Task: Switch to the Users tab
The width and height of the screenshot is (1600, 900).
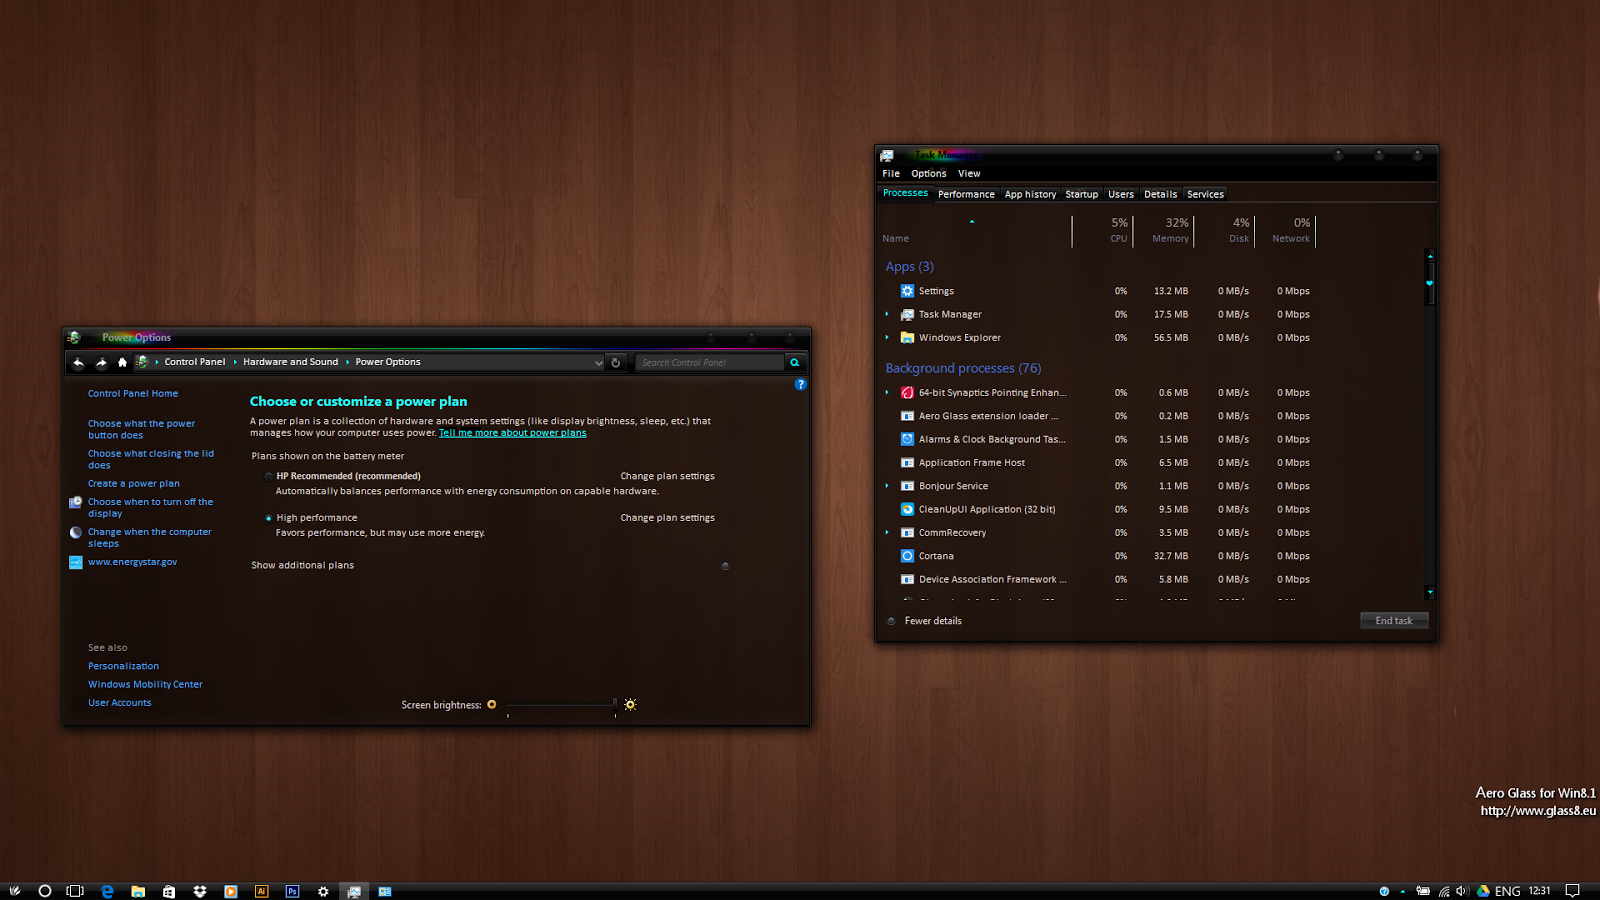Action: [1121, 194]
